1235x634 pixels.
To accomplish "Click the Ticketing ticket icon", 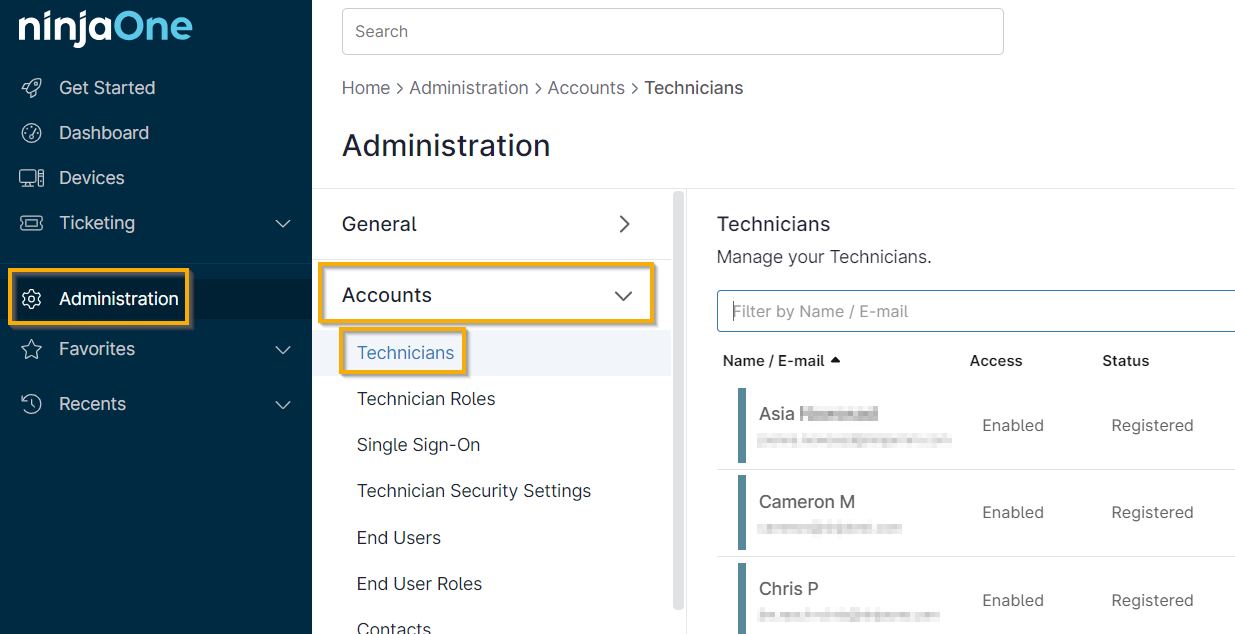I will coord(32,223).
